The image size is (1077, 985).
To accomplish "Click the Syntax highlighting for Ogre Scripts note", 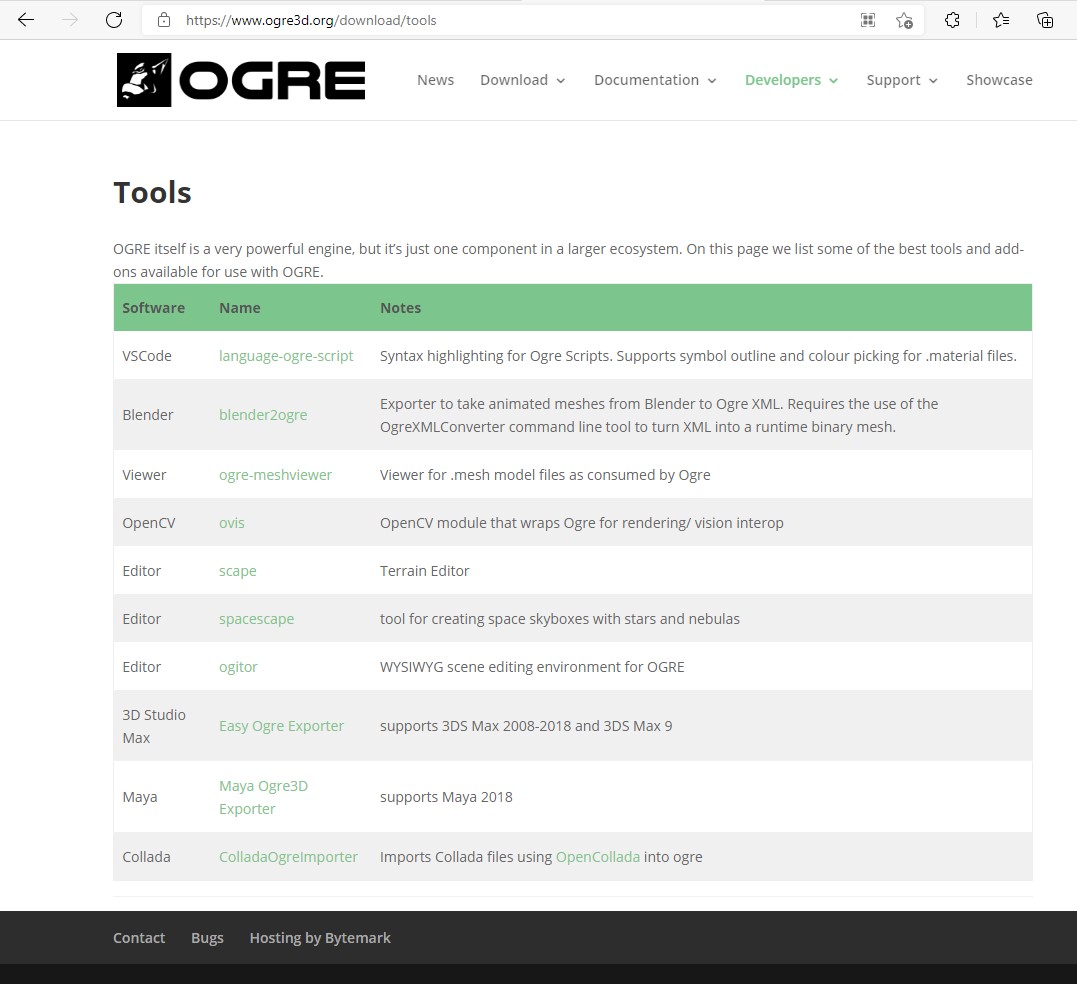I will pos(699,356).
